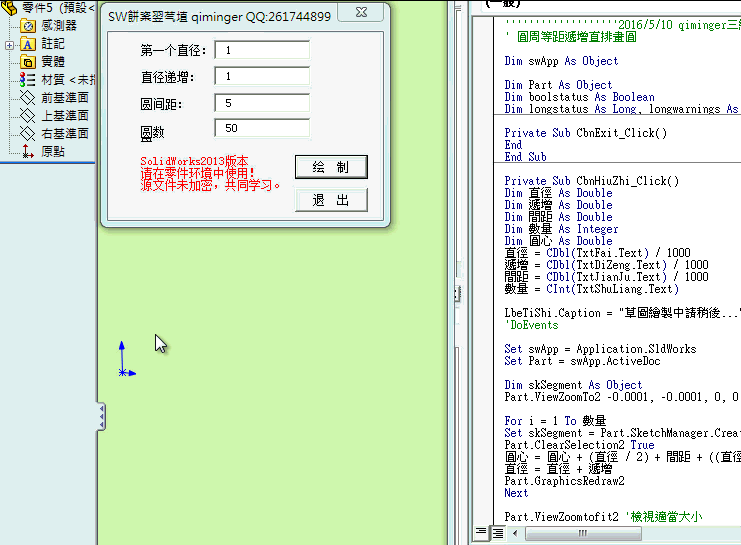Click the 'Next' keyword line in code
The height and width of the screenshot is (545, 741).
(x=516, y=493)
